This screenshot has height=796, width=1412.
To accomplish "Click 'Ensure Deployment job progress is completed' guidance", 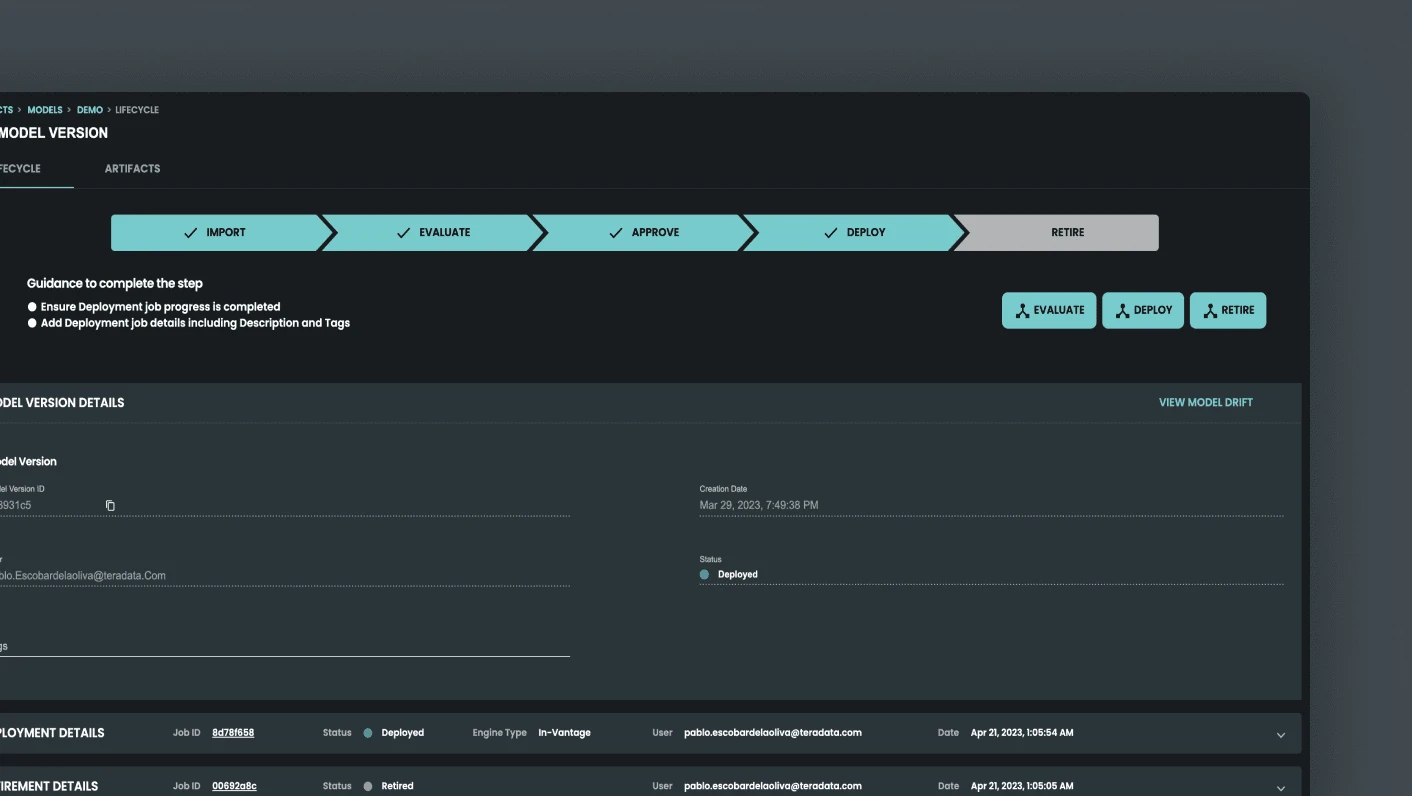I will tap(160, 307).
